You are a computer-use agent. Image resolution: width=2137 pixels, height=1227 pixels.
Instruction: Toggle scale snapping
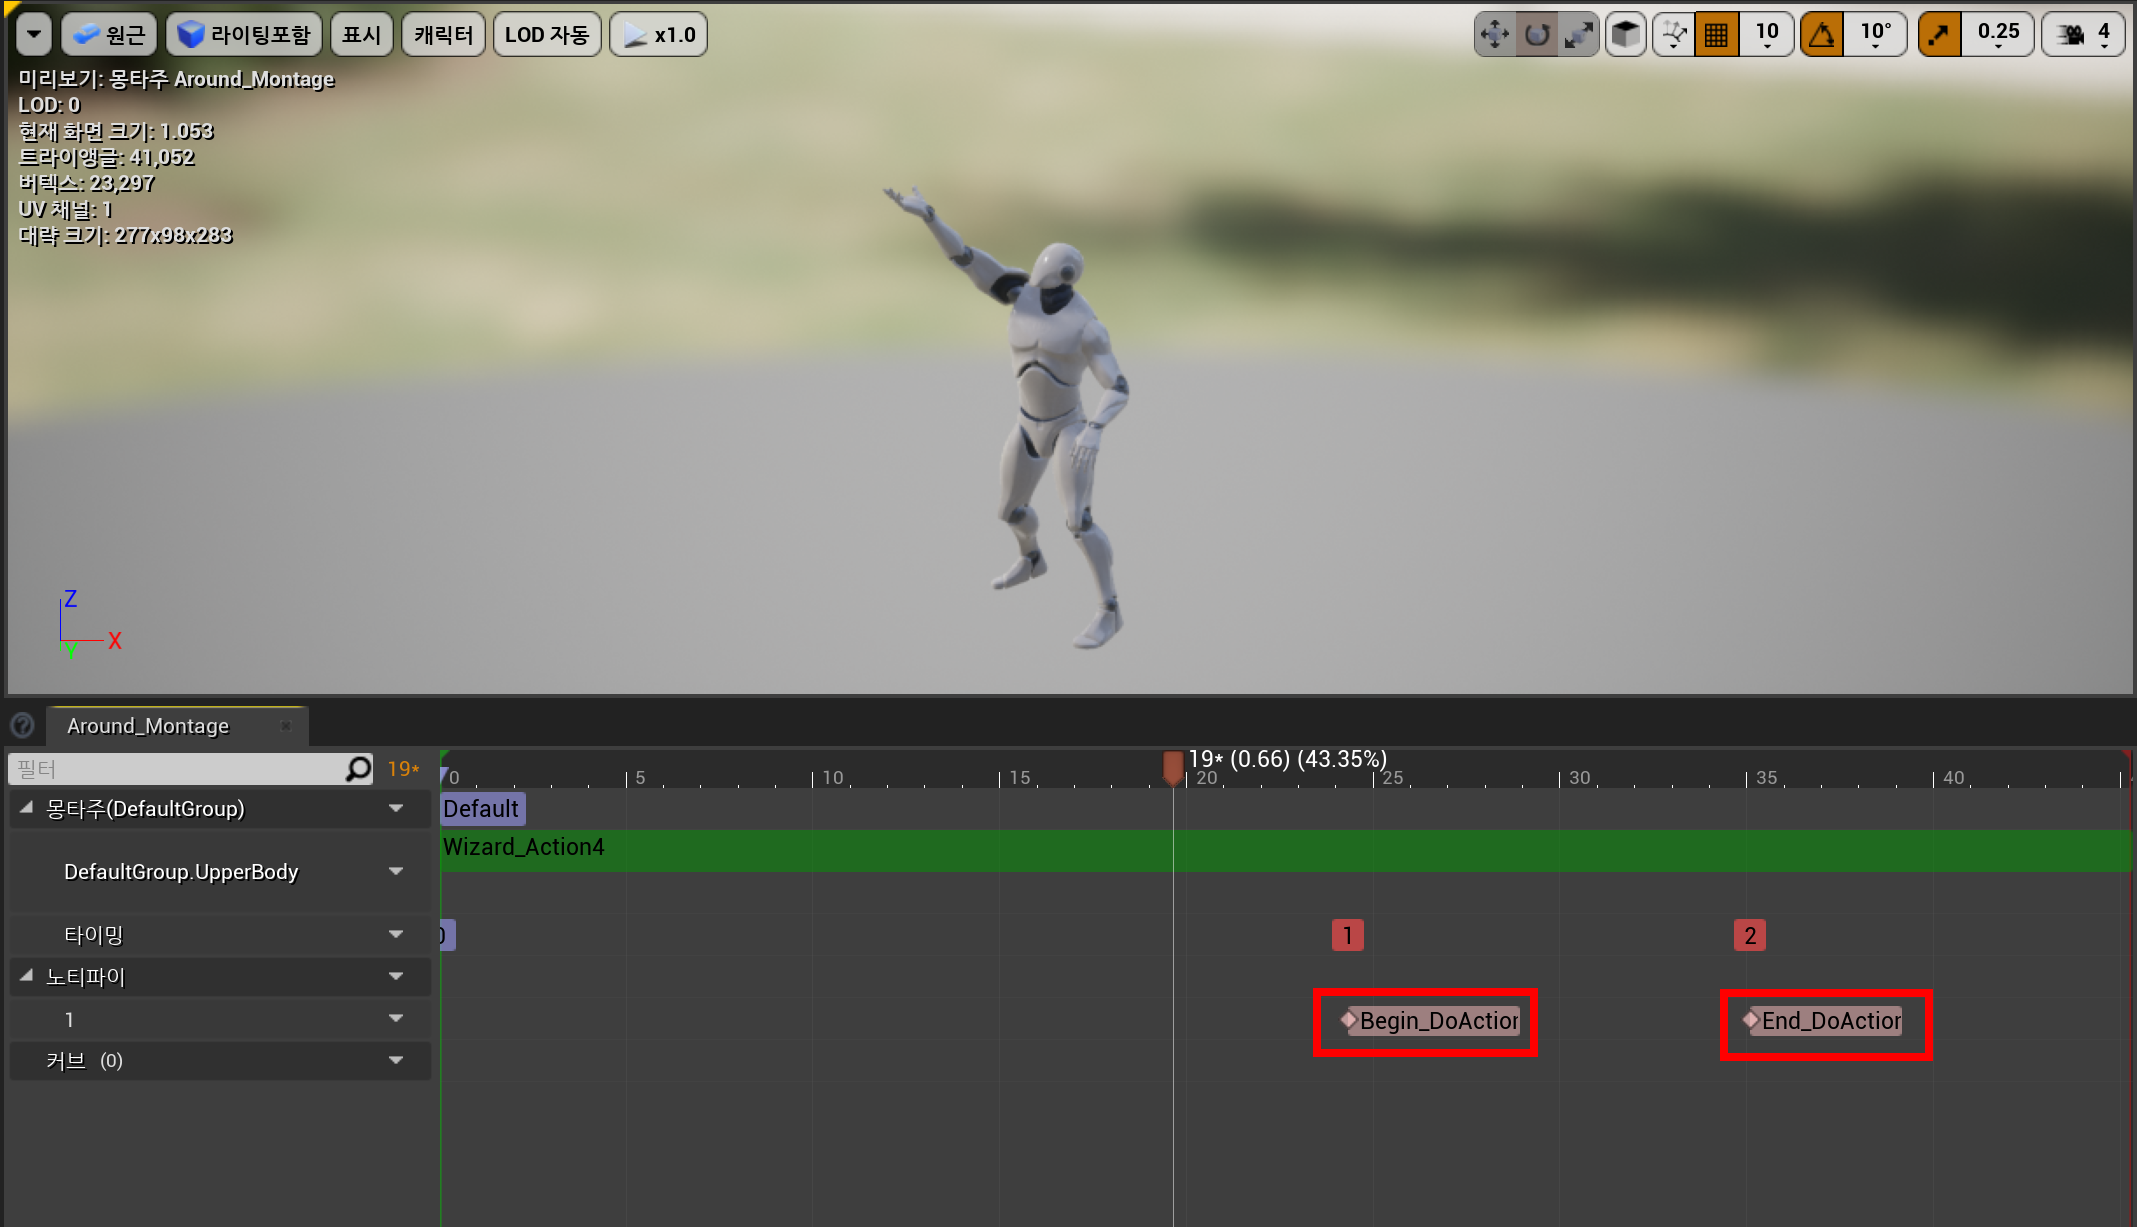click(1939, 35)
